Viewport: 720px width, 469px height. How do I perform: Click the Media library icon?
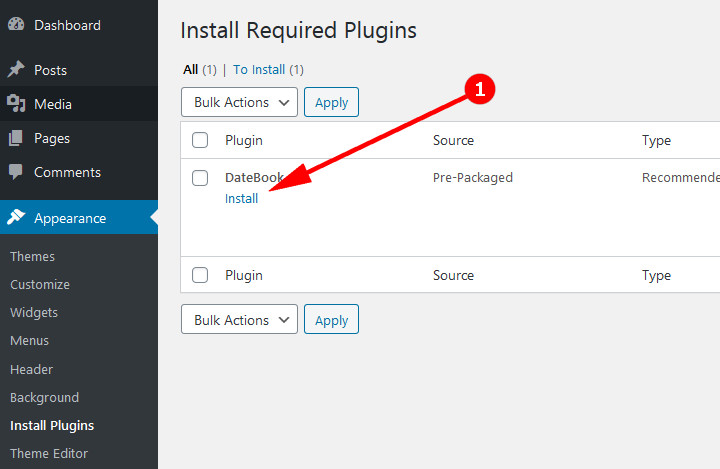(x=16, y=104)
